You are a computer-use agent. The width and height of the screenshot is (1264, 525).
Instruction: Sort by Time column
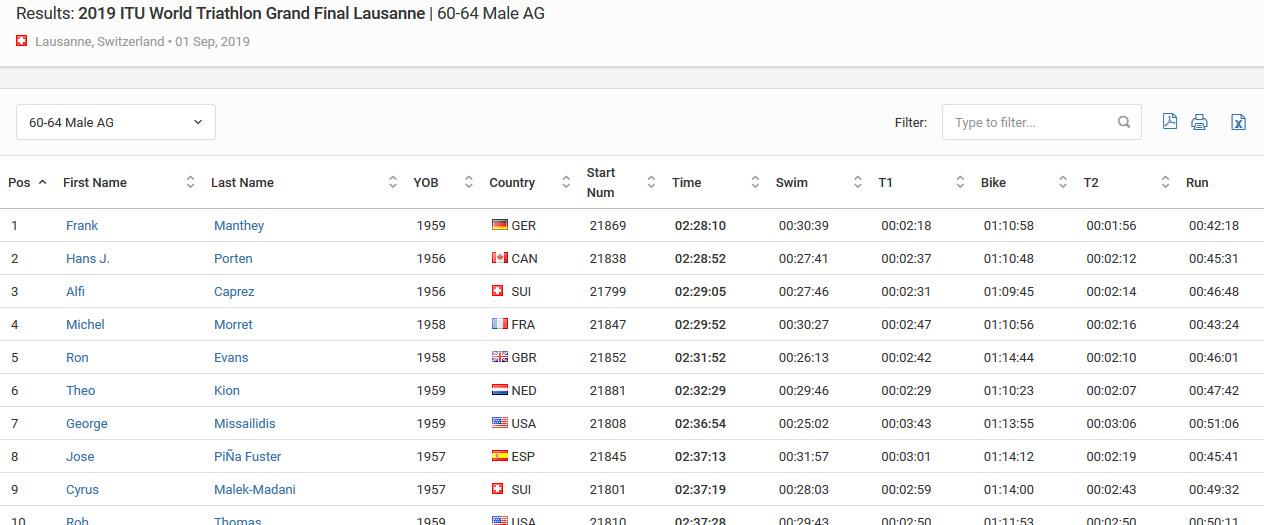(715, 182)
